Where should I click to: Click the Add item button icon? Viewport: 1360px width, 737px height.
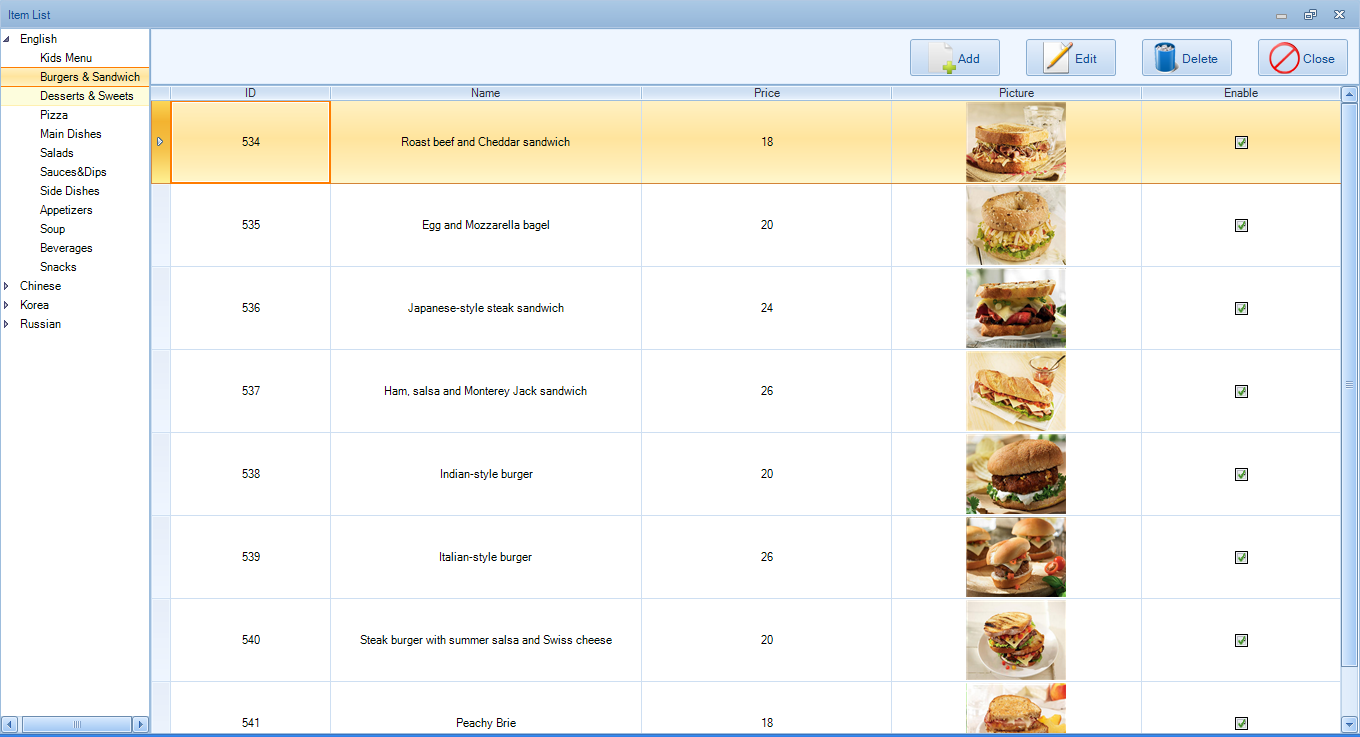tap(942, 59)
